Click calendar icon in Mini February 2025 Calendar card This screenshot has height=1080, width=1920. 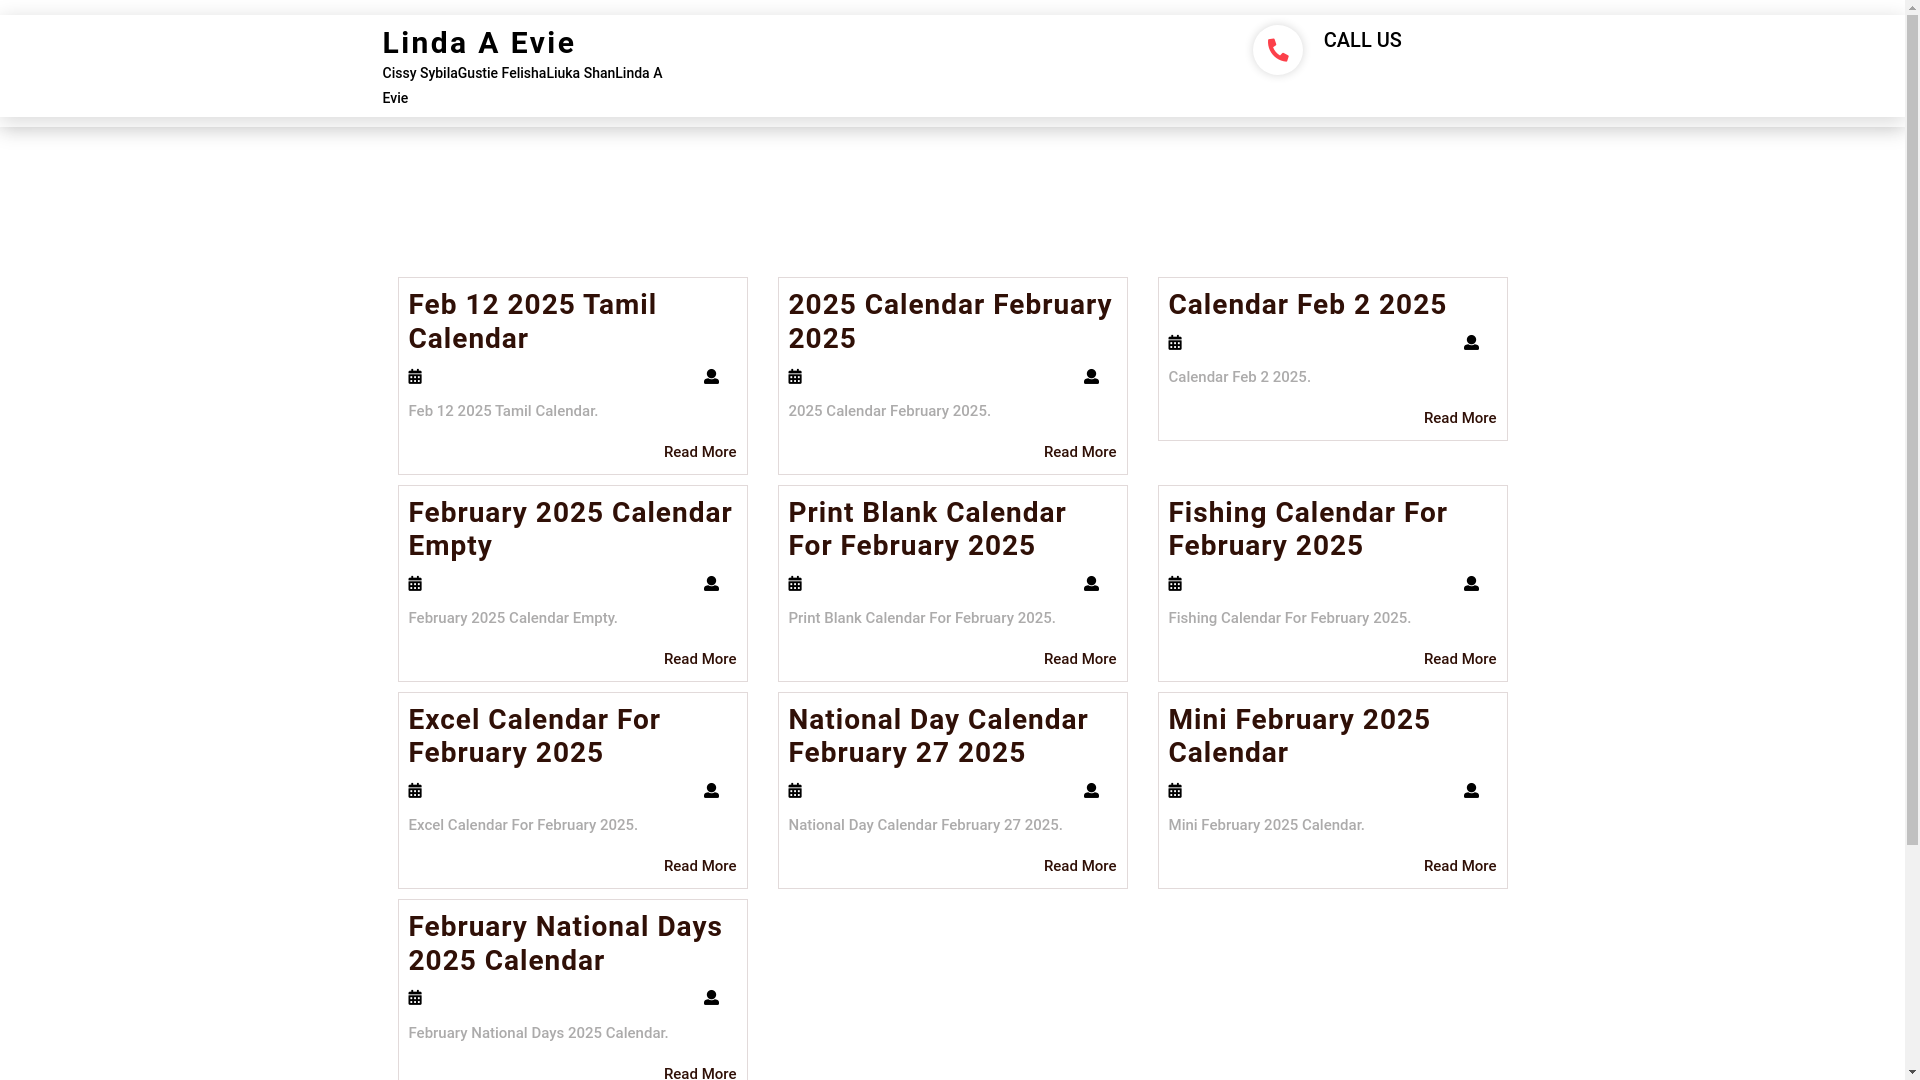[x=1175, y=791]
